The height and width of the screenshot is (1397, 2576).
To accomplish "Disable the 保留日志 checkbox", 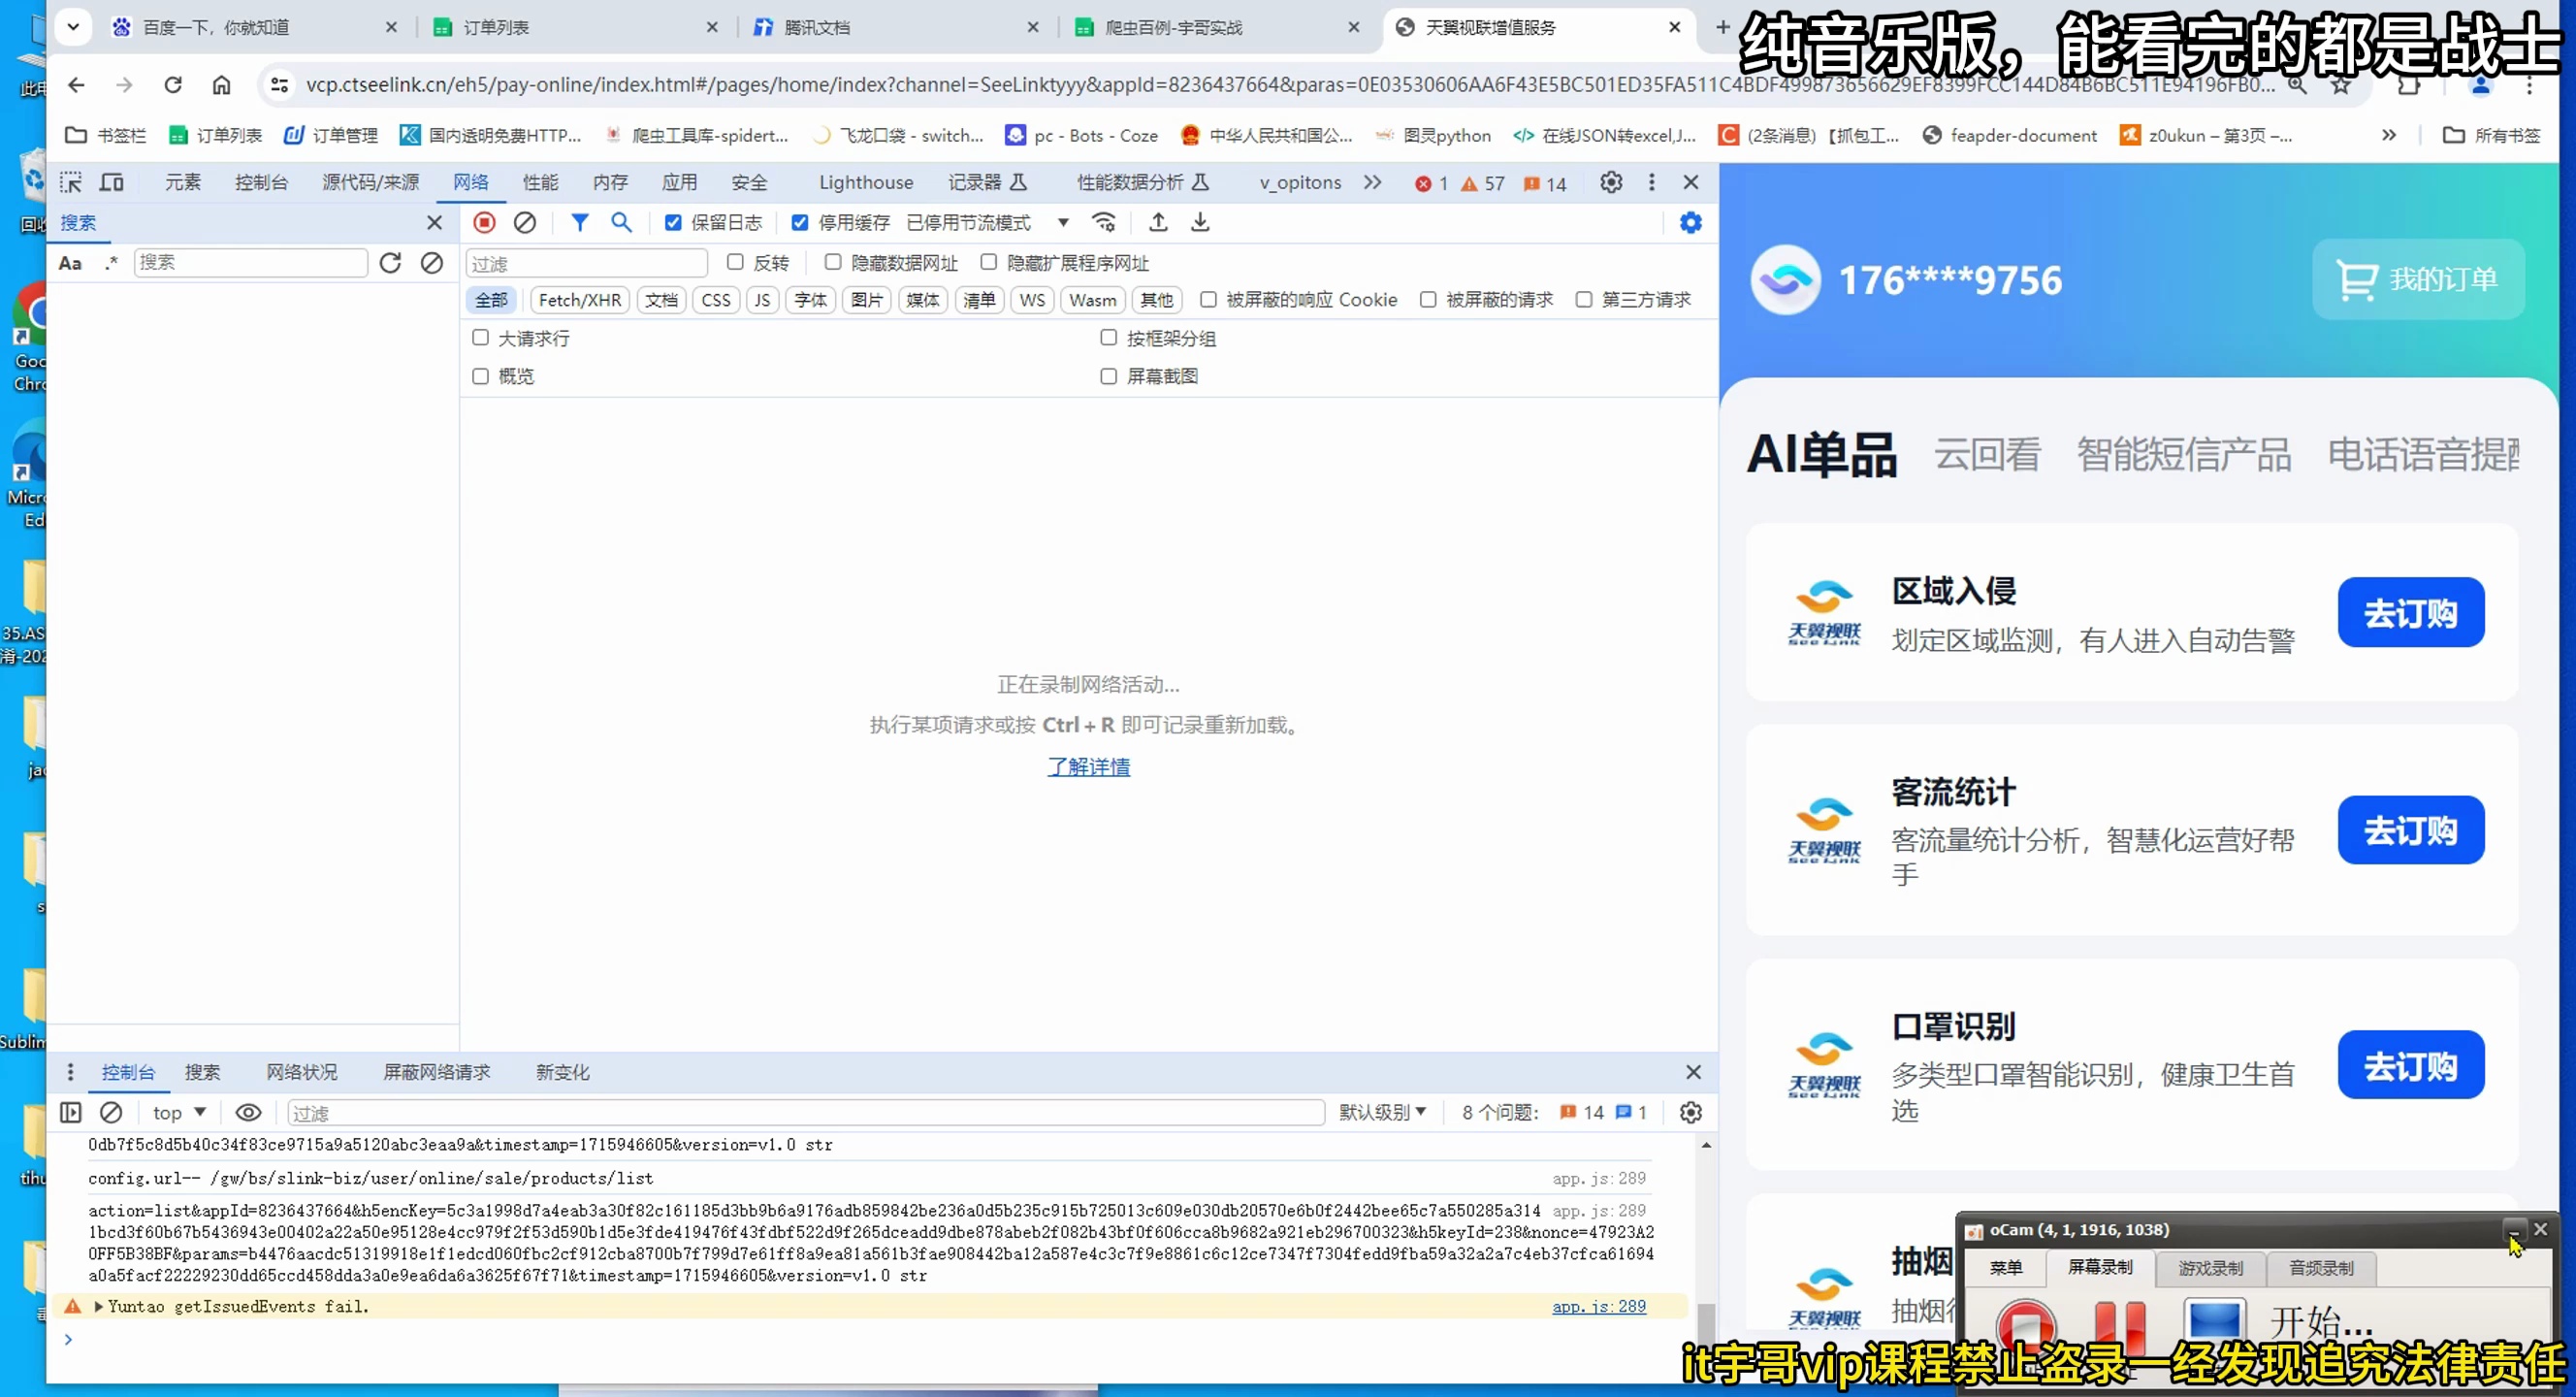I will (673, 222).
